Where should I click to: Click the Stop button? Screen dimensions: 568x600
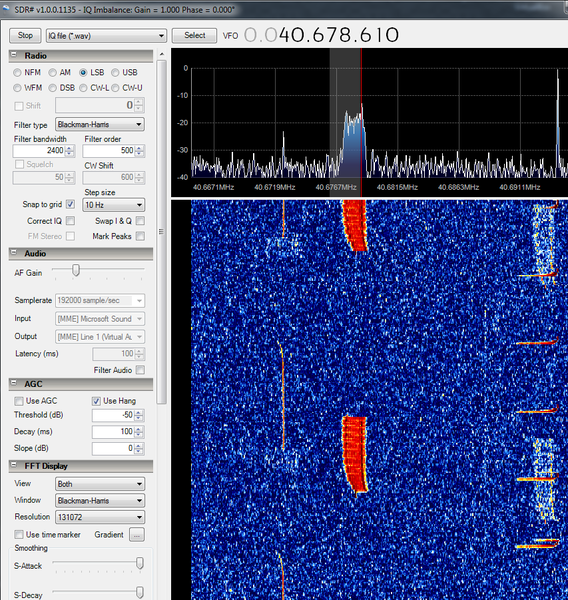click(25, 36)
